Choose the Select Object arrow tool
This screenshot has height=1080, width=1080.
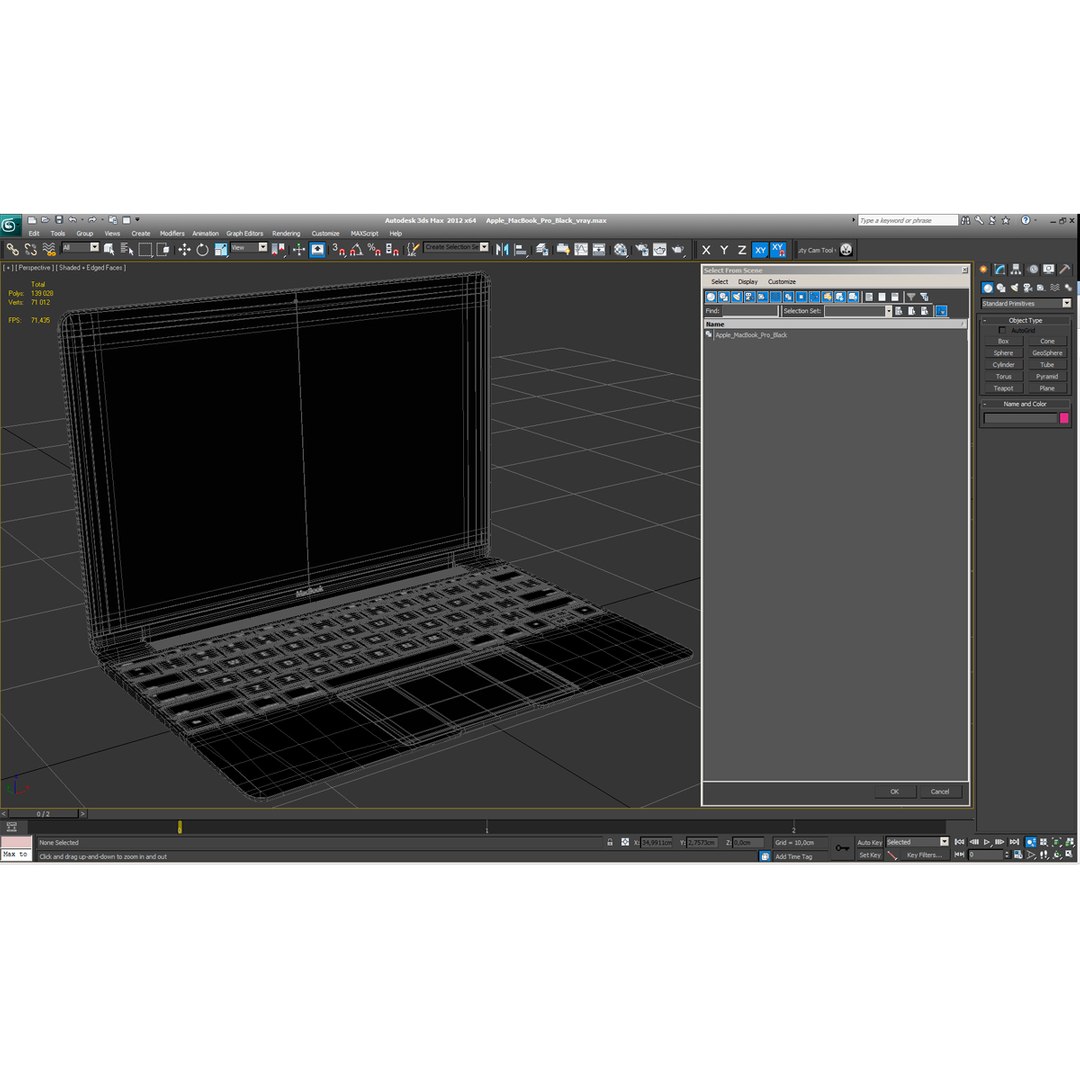[109, 249]
